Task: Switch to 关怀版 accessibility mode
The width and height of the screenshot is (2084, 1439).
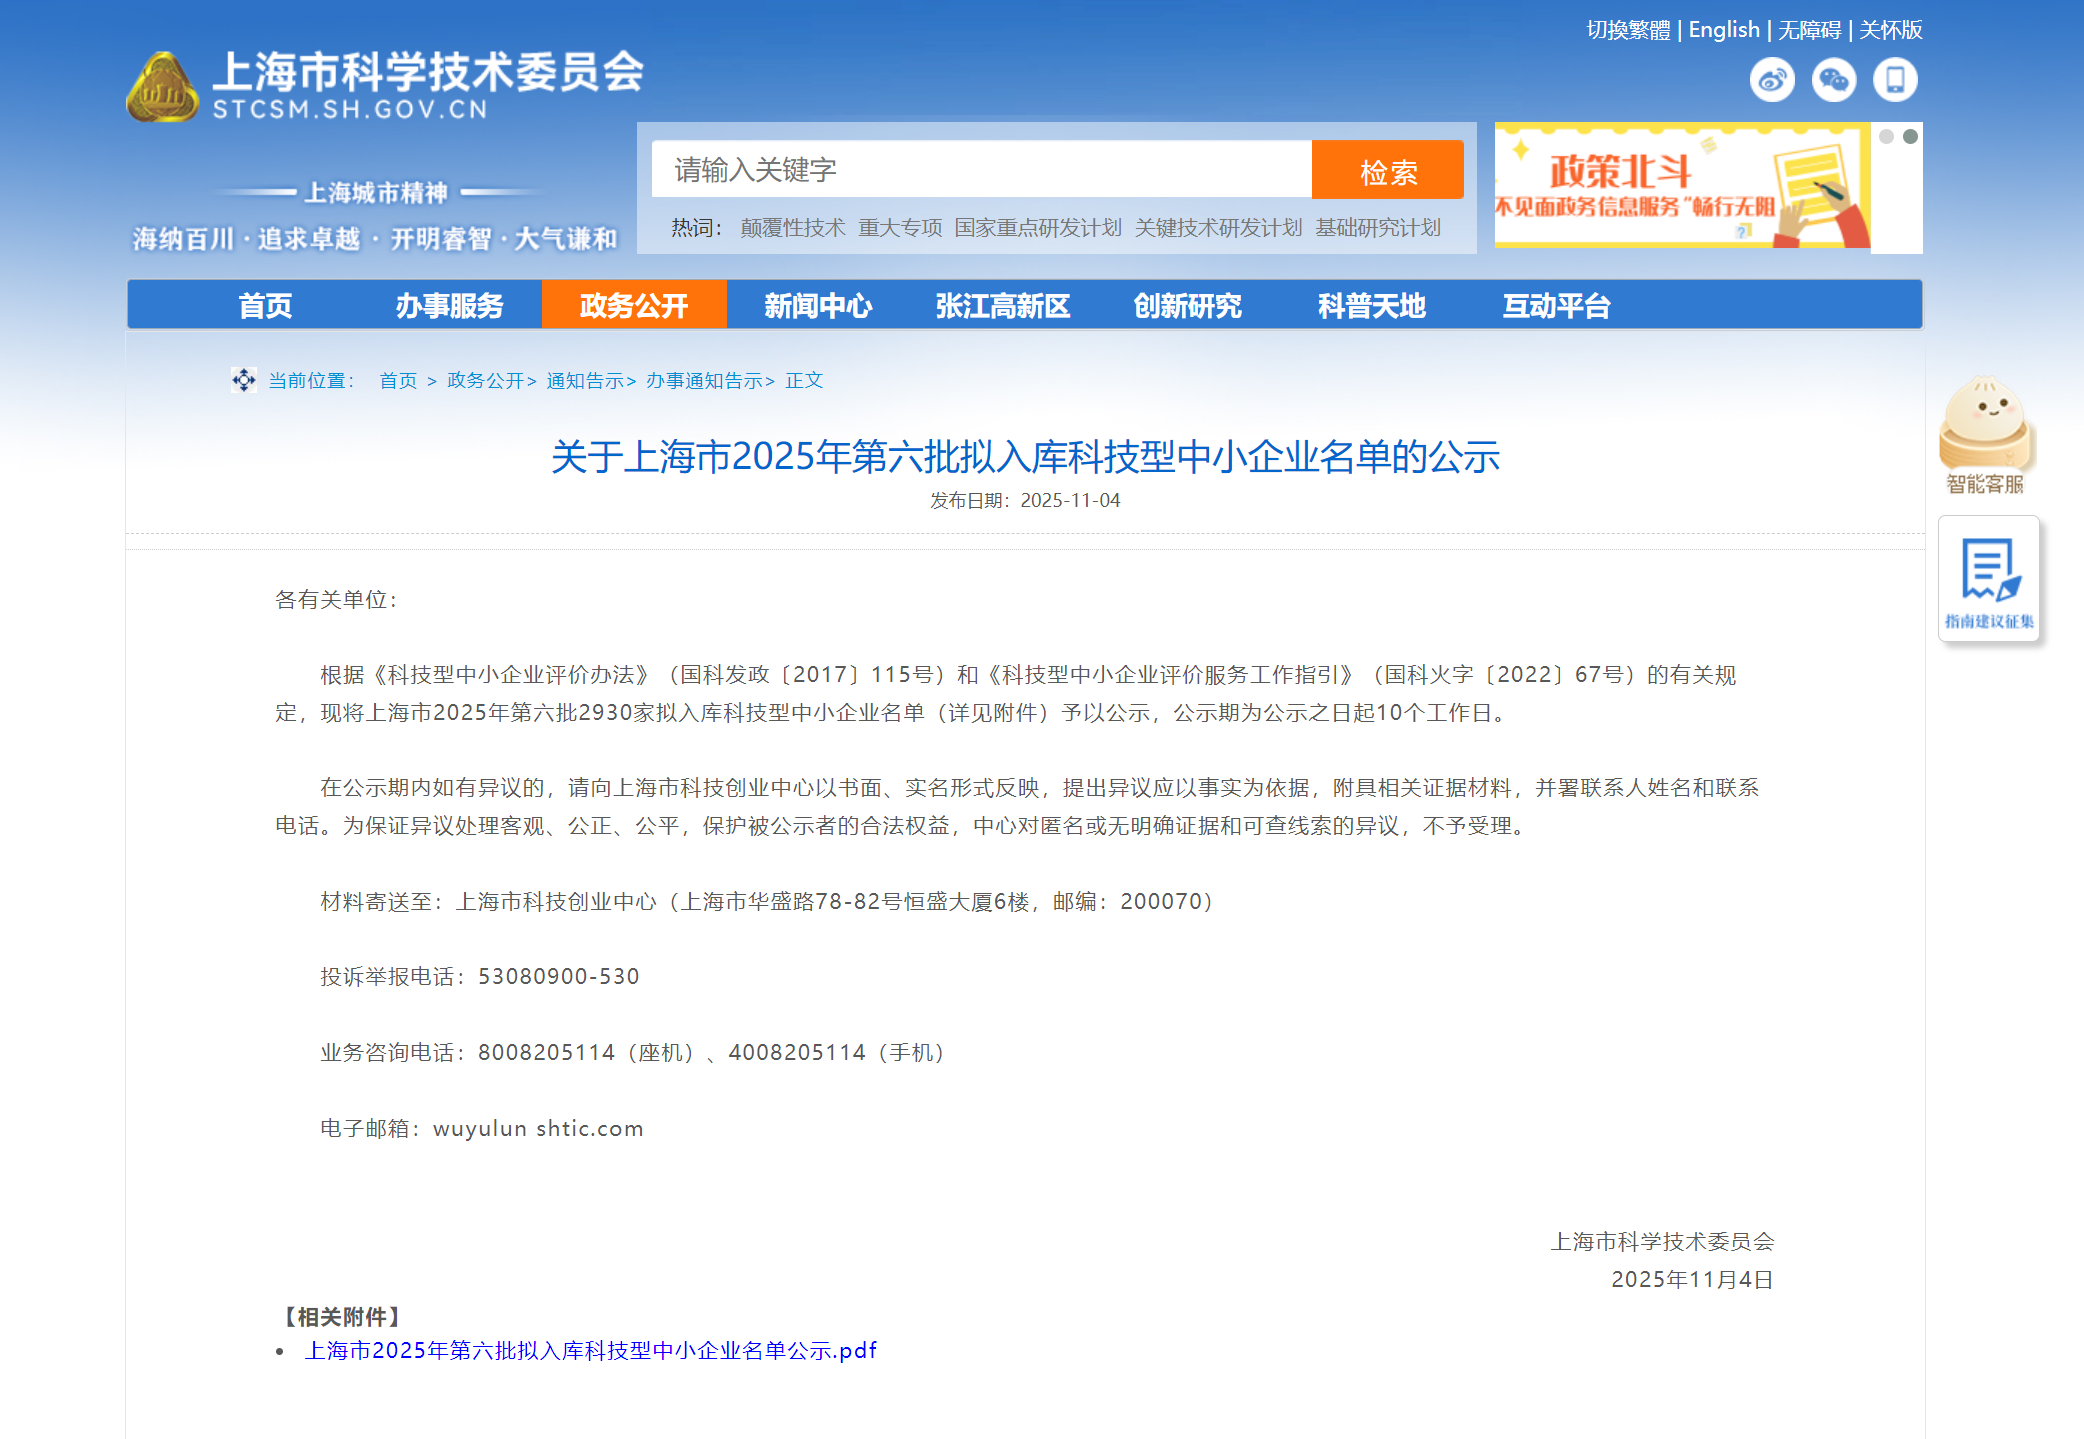Action: pos(1890,30)
